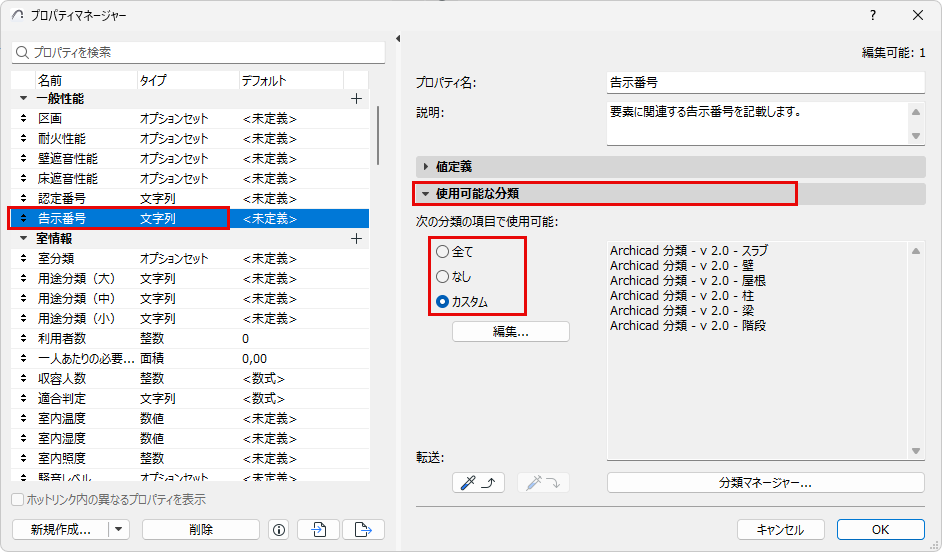
Task: Select the 用途分類（大） row
Action: pos(190,279)
